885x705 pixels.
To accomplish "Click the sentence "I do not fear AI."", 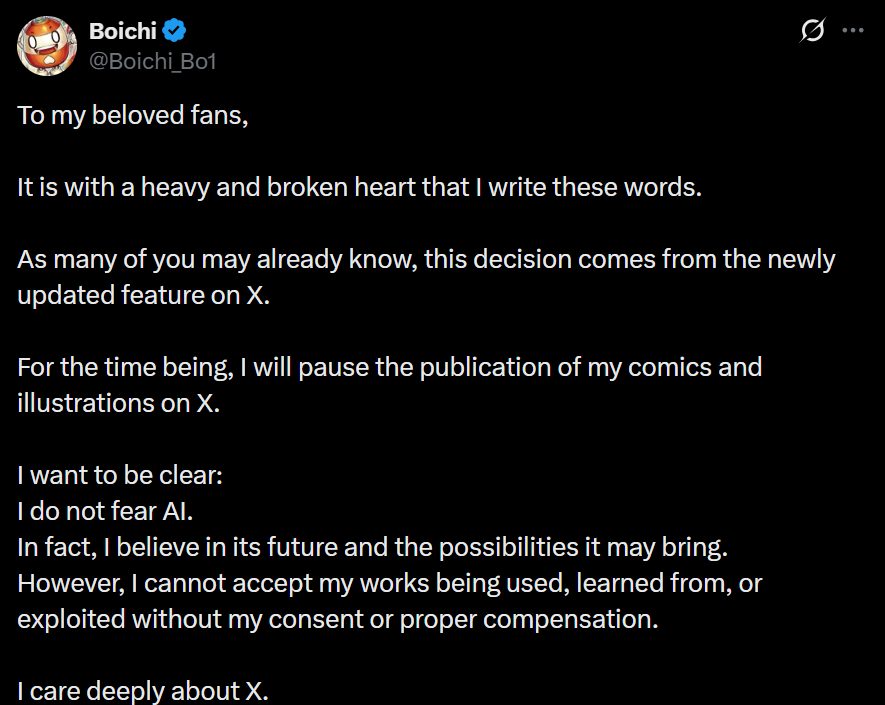I will 104,511.
